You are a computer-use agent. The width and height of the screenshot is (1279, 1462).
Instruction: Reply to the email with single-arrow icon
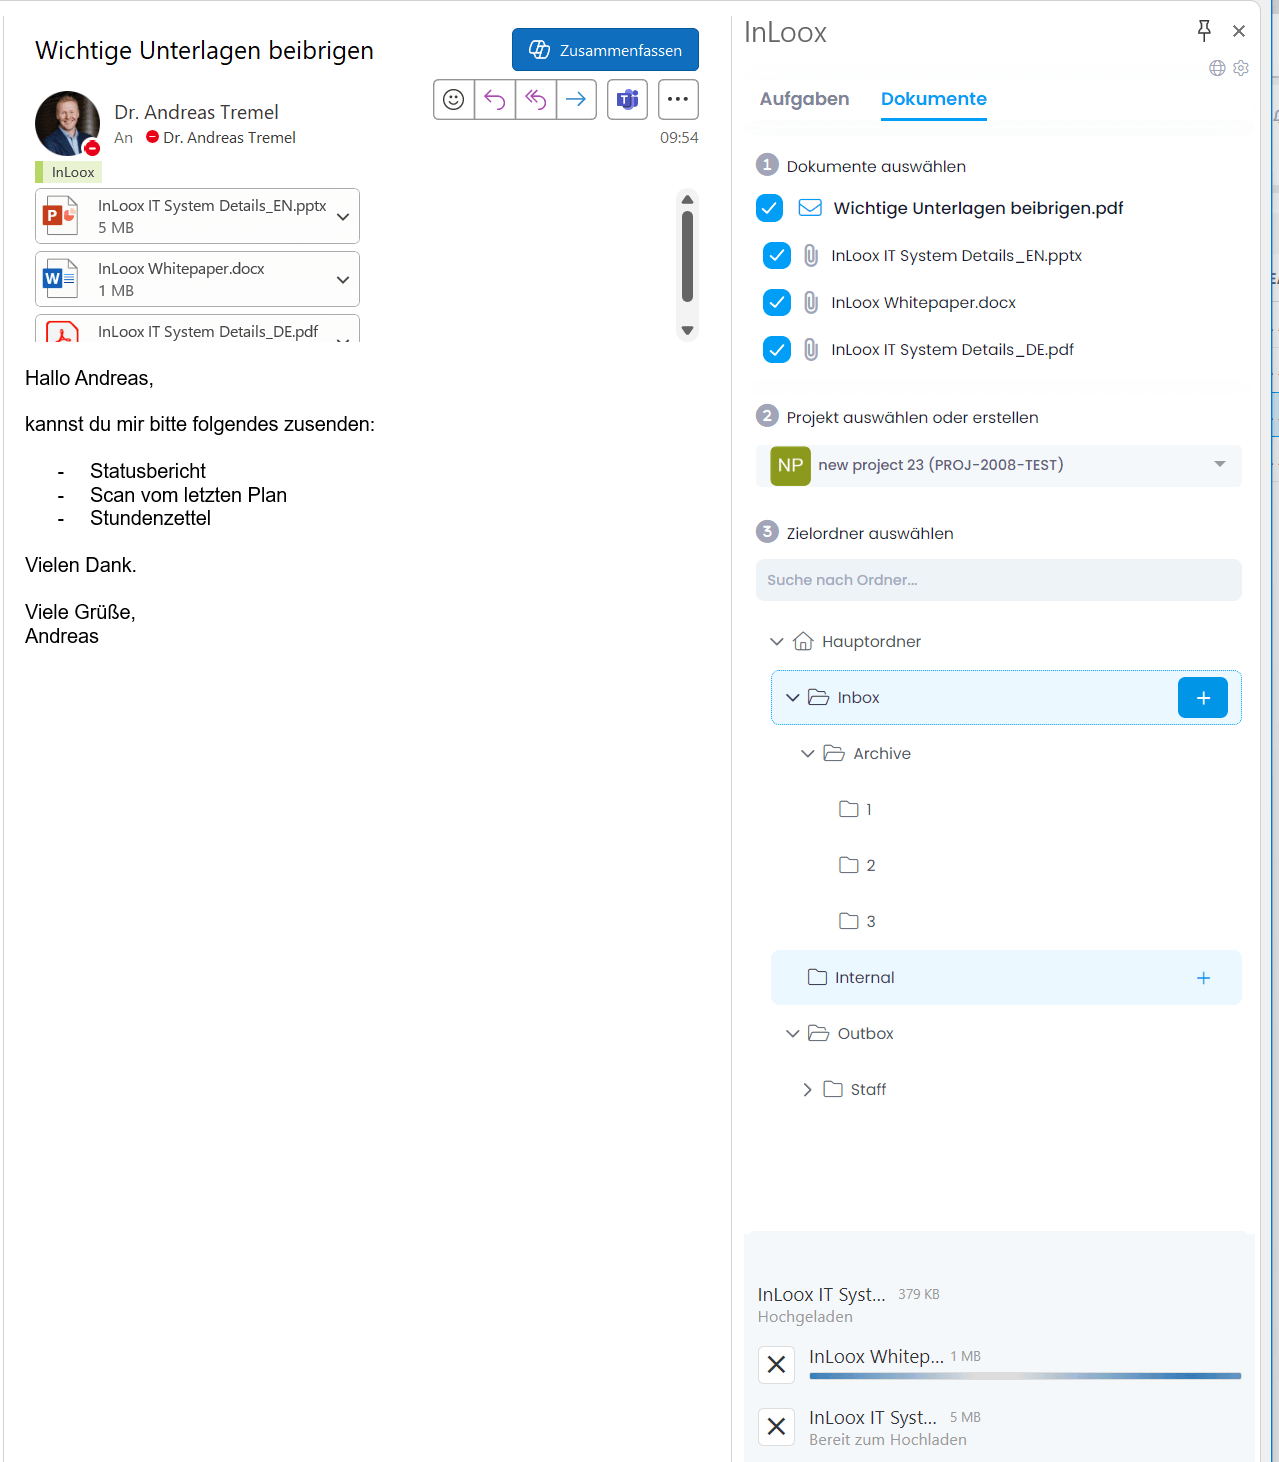tap(495, 99)
